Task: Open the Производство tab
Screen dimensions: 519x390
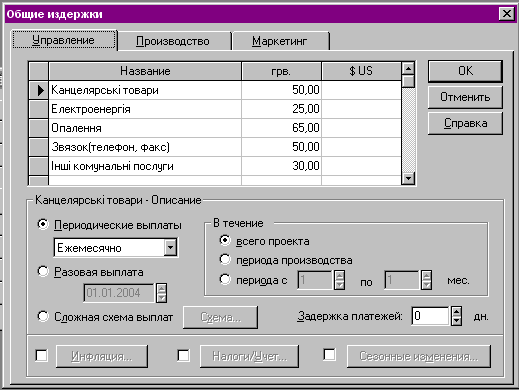Action: 175,41
